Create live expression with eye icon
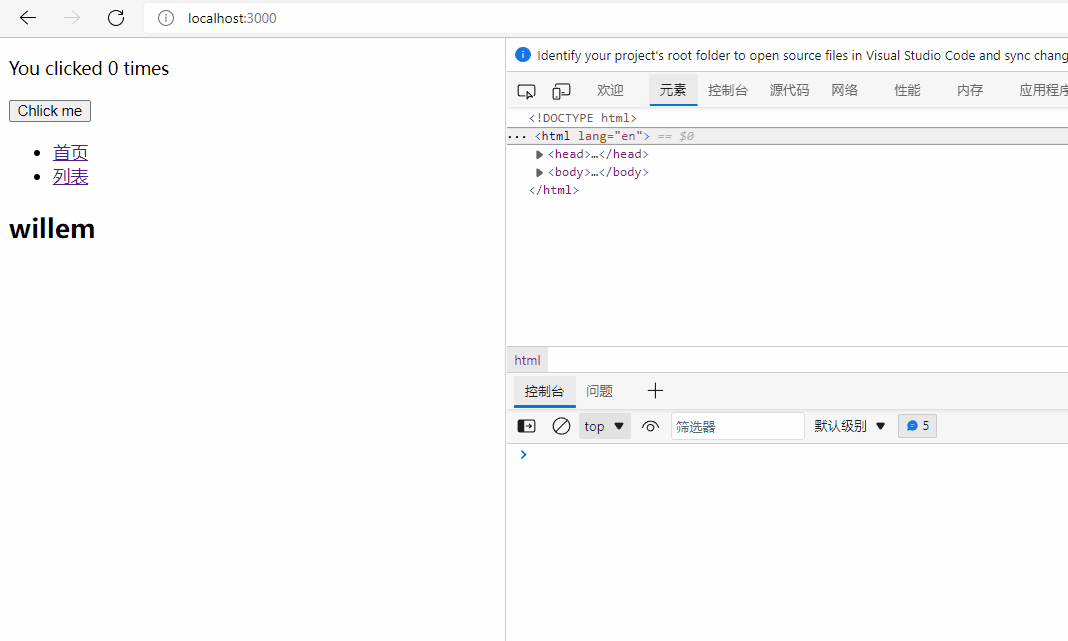Viewport: 1068px width, 641px height. (x=650, y=426)
